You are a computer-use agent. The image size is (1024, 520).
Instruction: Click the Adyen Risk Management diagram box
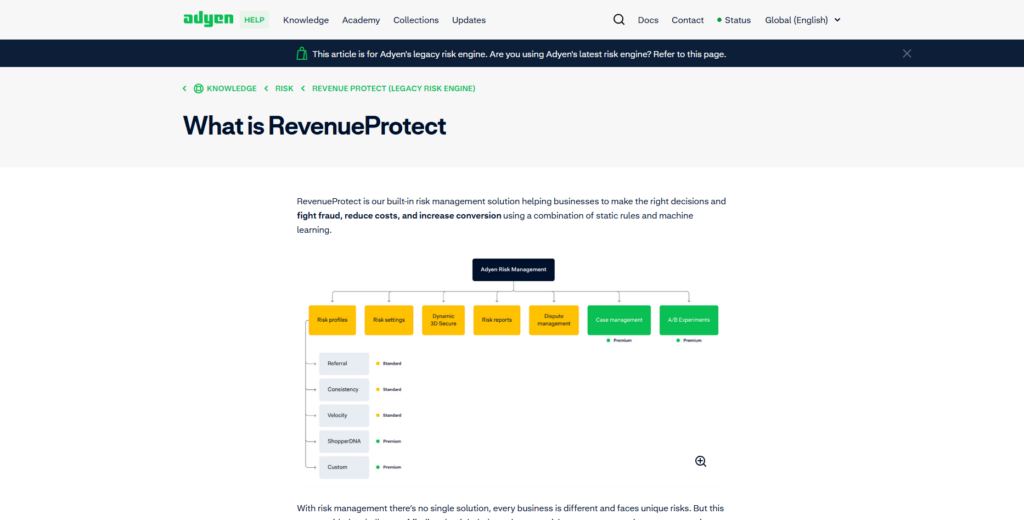click(x=513, y=270)
